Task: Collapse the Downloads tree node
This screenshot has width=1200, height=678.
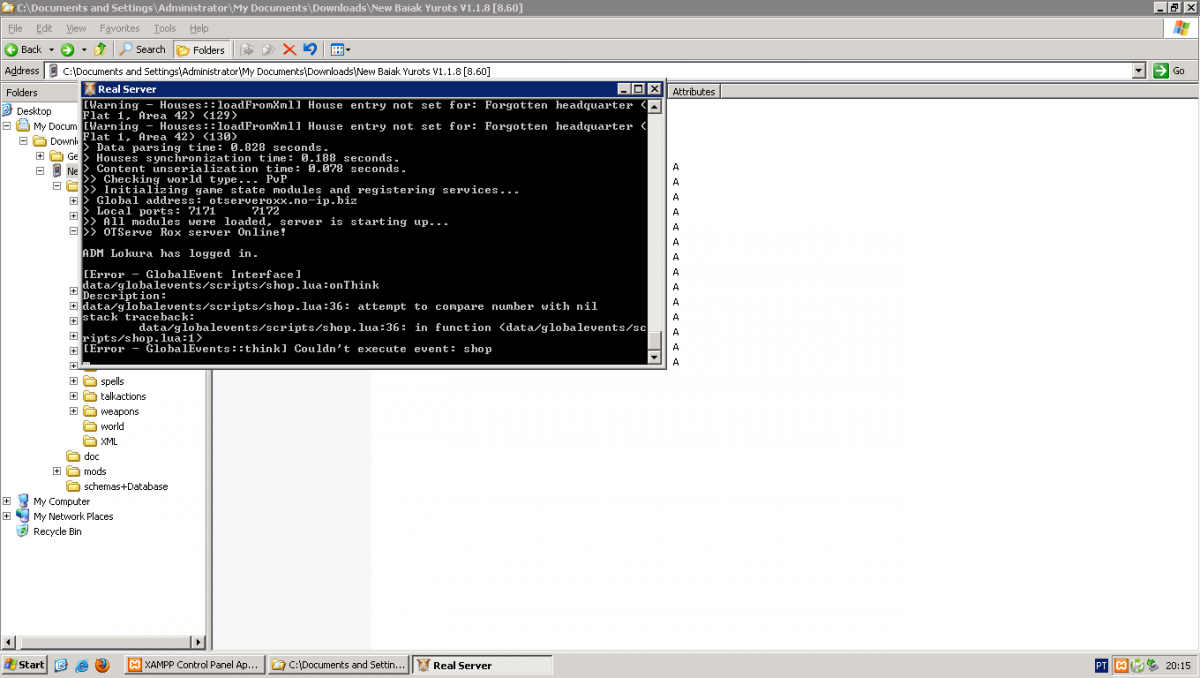Action: pos(24,141)
